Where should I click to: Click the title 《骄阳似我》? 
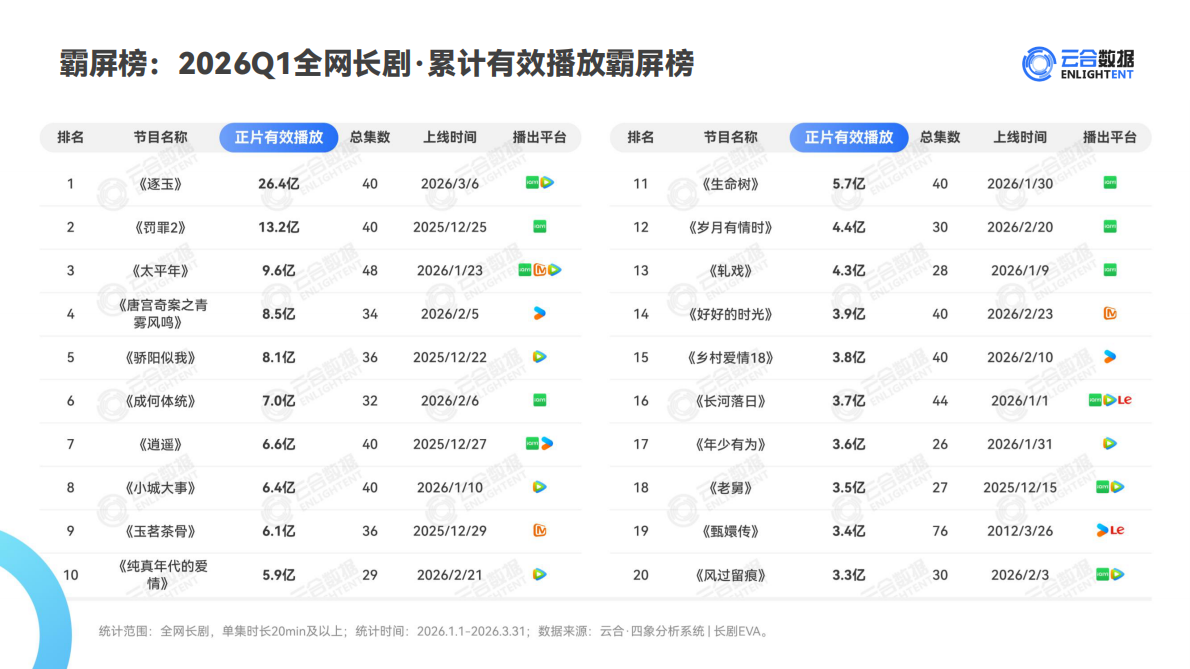coord(160,357)
